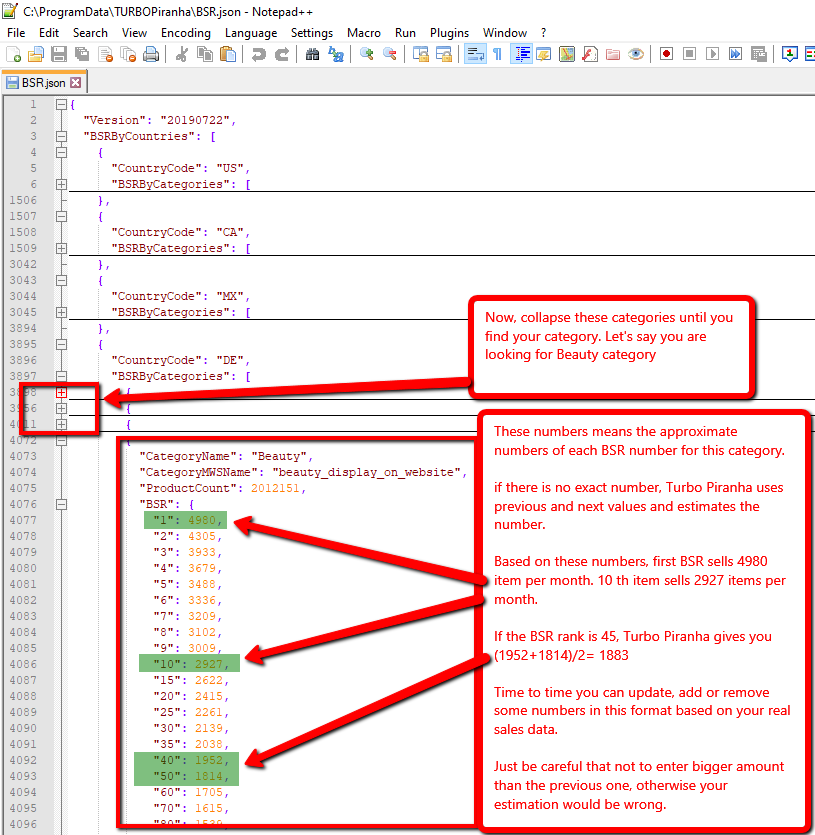815x835 pixels.
Task: Run macro multiple times icon
Action: point(735,54)
